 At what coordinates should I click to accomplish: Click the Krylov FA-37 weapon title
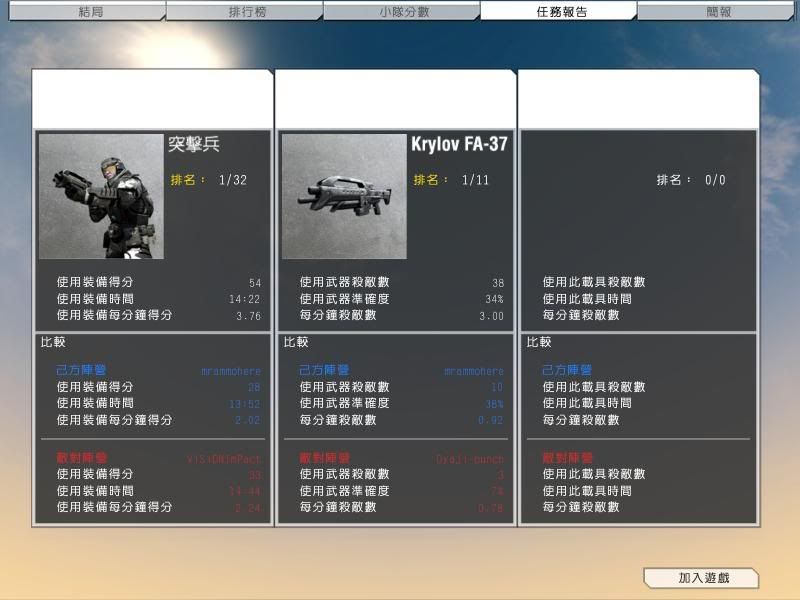pos(459,144)
